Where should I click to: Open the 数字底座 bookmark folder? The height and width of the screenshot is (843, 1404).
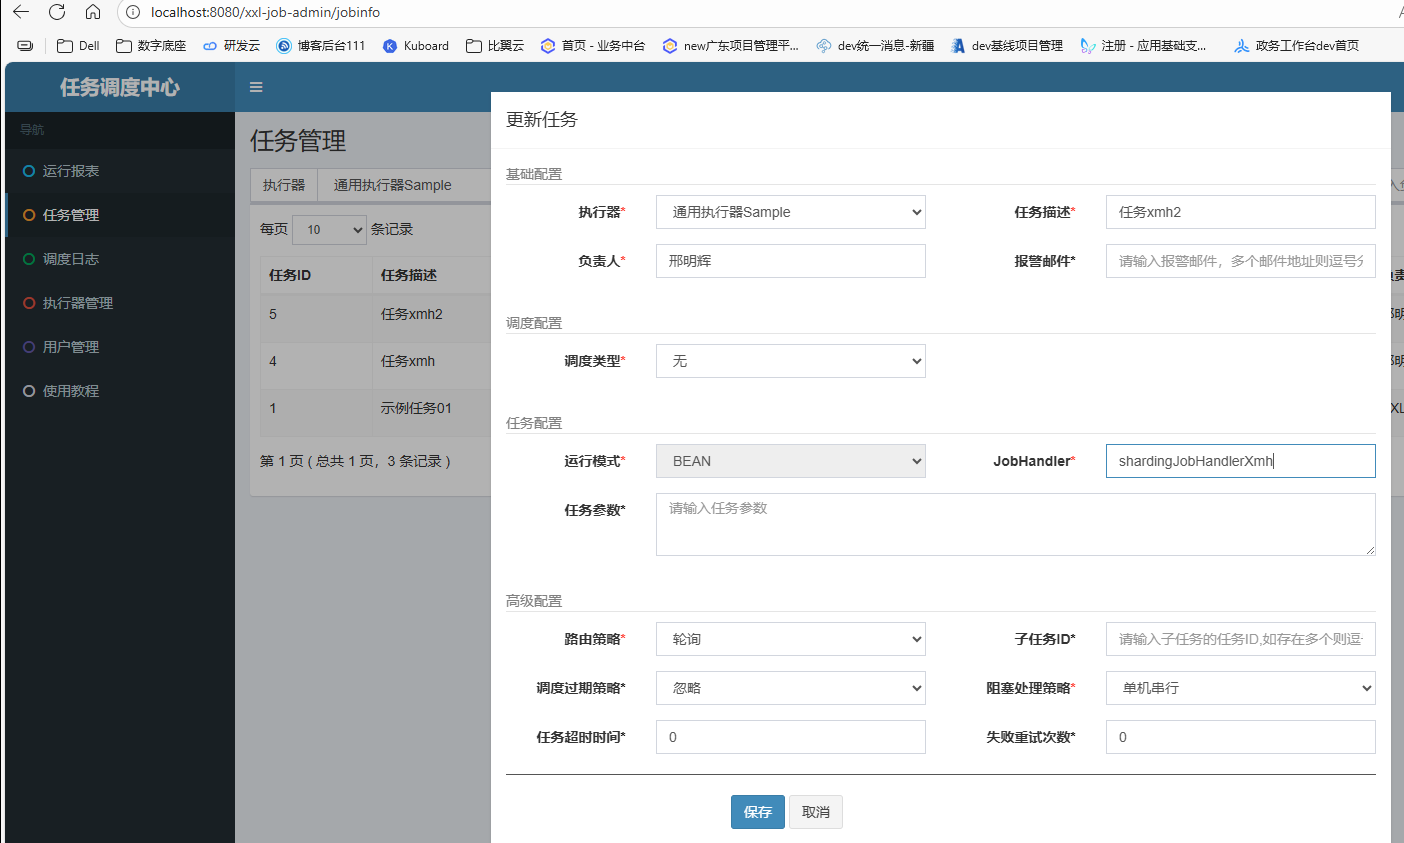click(150, 45)
